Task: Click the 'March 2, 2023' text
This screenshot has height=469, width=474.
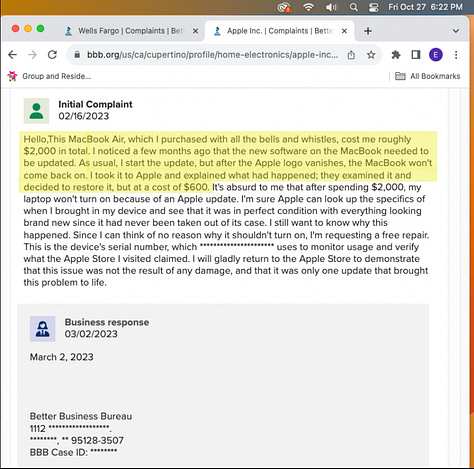Action: point(62,357)
